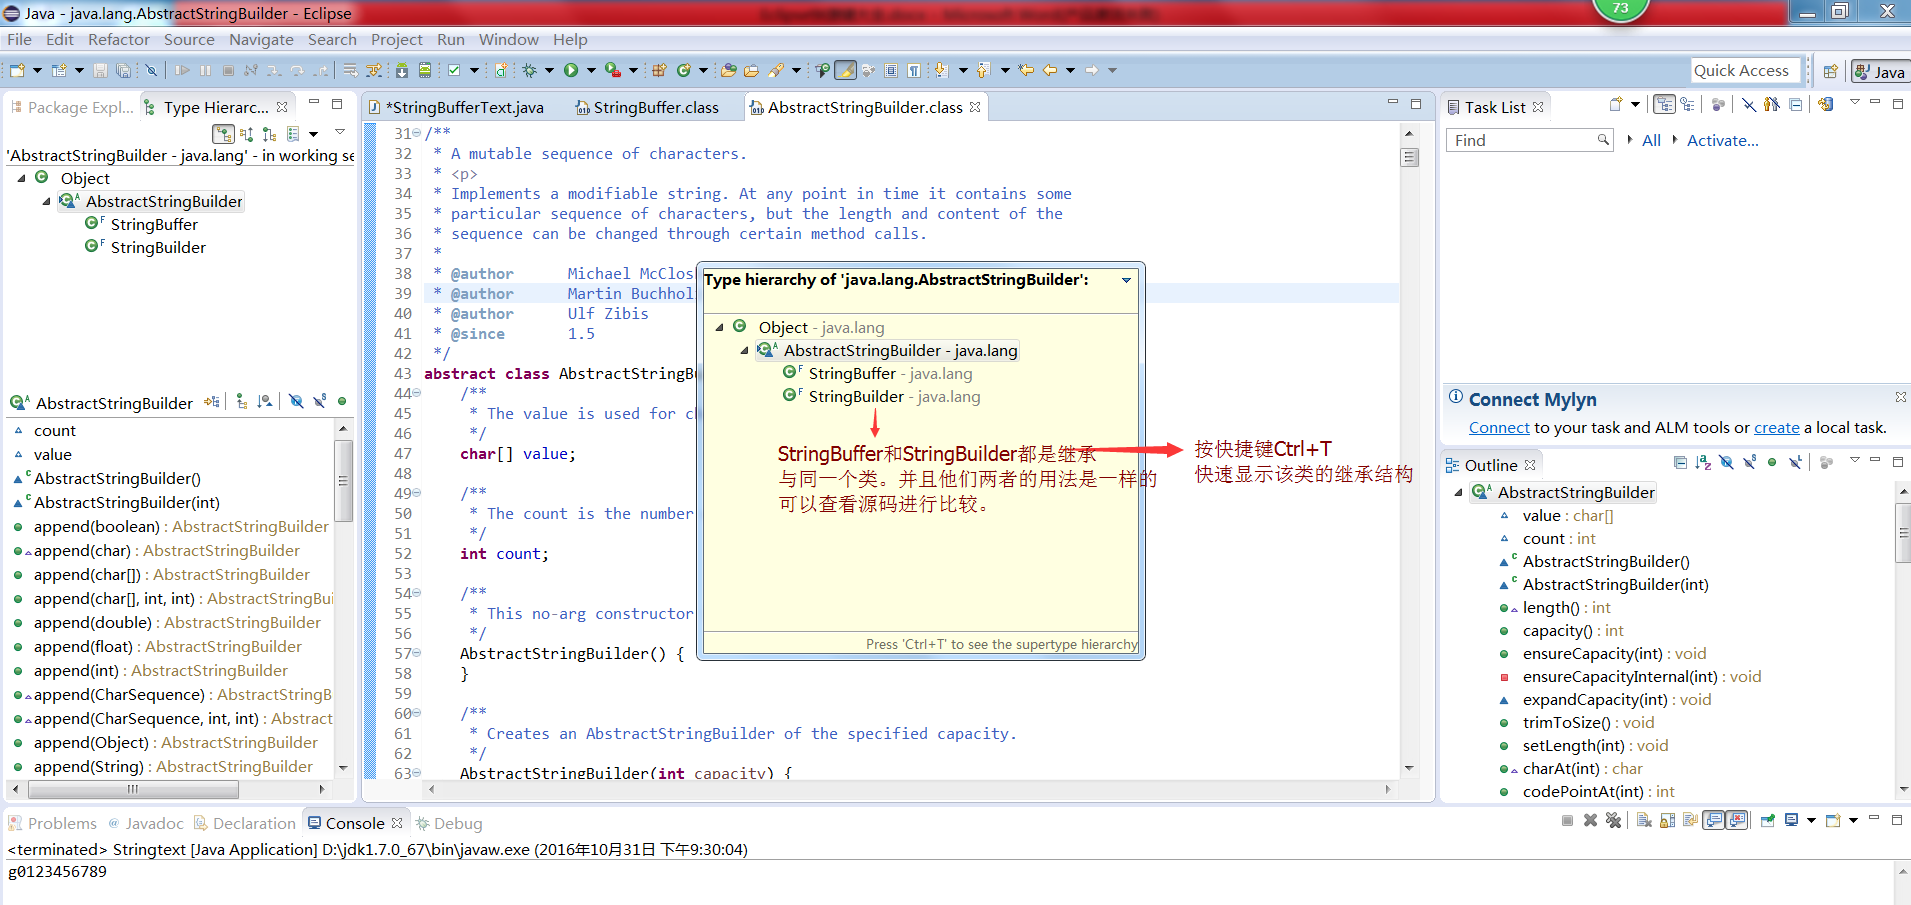Go to Last Edit Location icon

pos(1026,70)
